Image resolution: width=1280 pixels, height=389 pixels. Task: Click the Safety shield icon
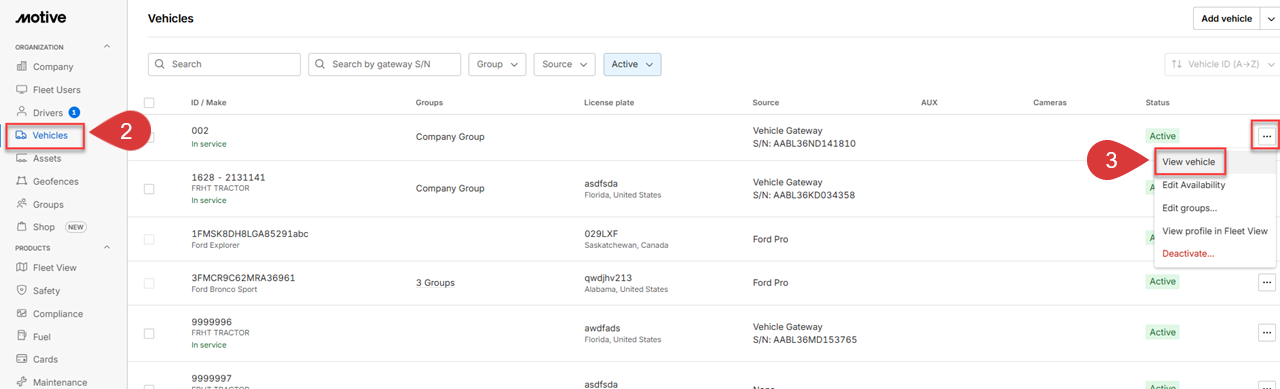tap(22, 291)
